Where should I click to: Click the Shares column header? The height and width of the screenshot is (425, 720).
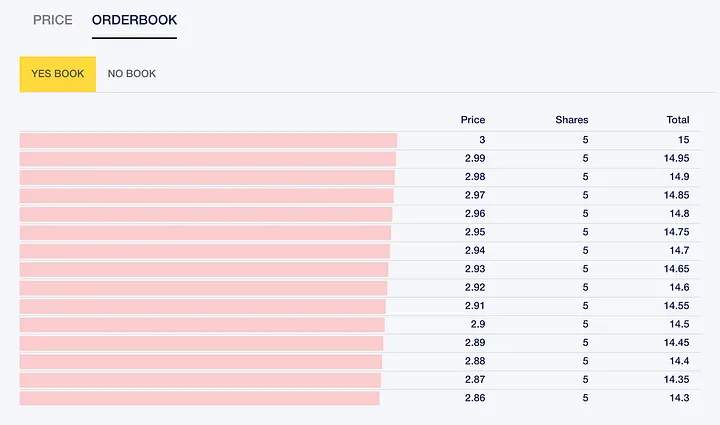click(x=572, y=120)
